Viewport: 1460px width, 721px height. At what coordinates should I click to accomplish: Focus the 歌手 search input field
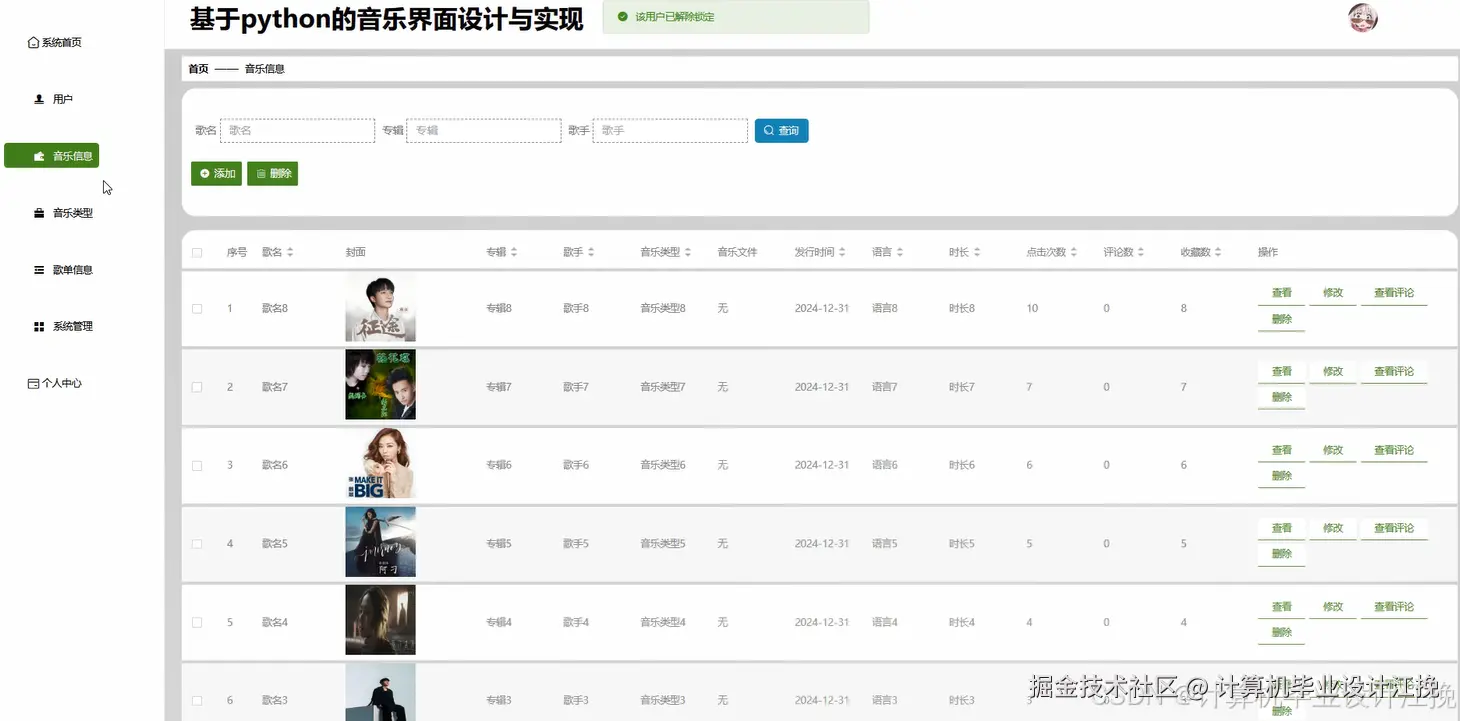[670, 131]
